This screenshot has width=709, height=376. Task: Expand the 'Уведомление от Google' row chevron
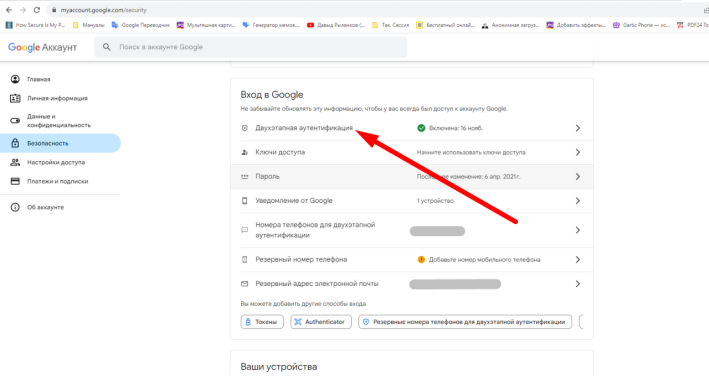[578, 201]
